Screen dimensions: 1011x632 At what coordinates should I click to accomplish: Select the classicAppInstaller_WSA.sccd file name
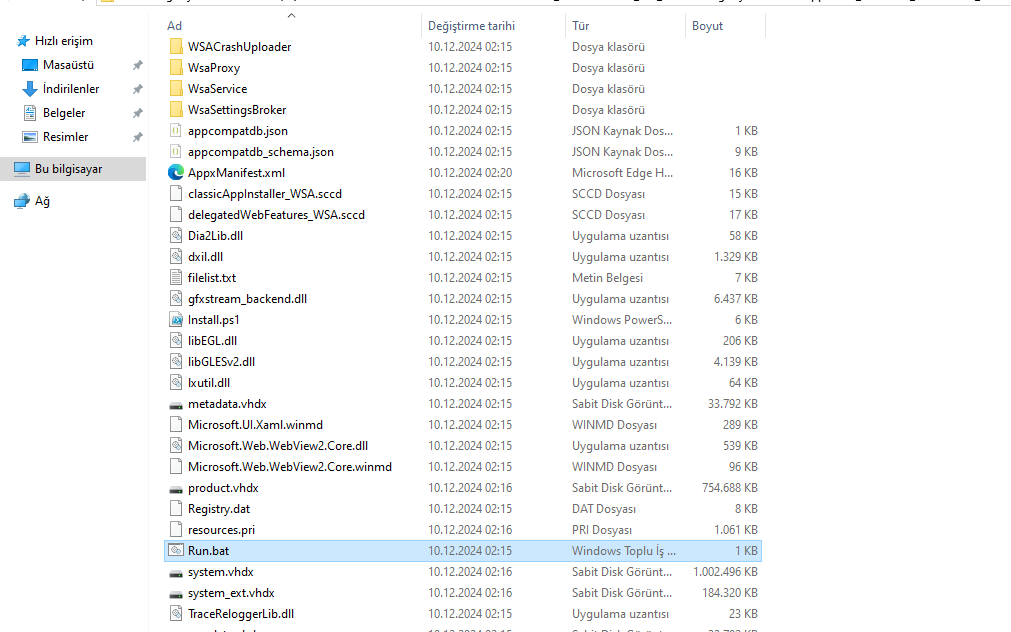point(264,194)
